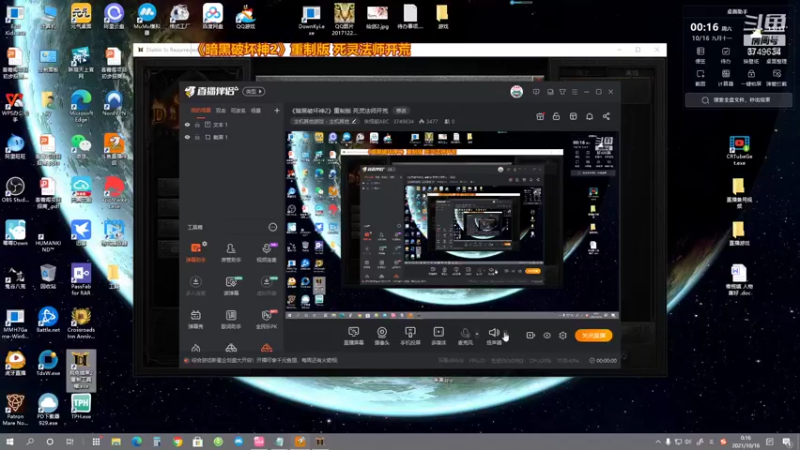
Task: Add a new scene with the plus button
Action: pos(277,110)
